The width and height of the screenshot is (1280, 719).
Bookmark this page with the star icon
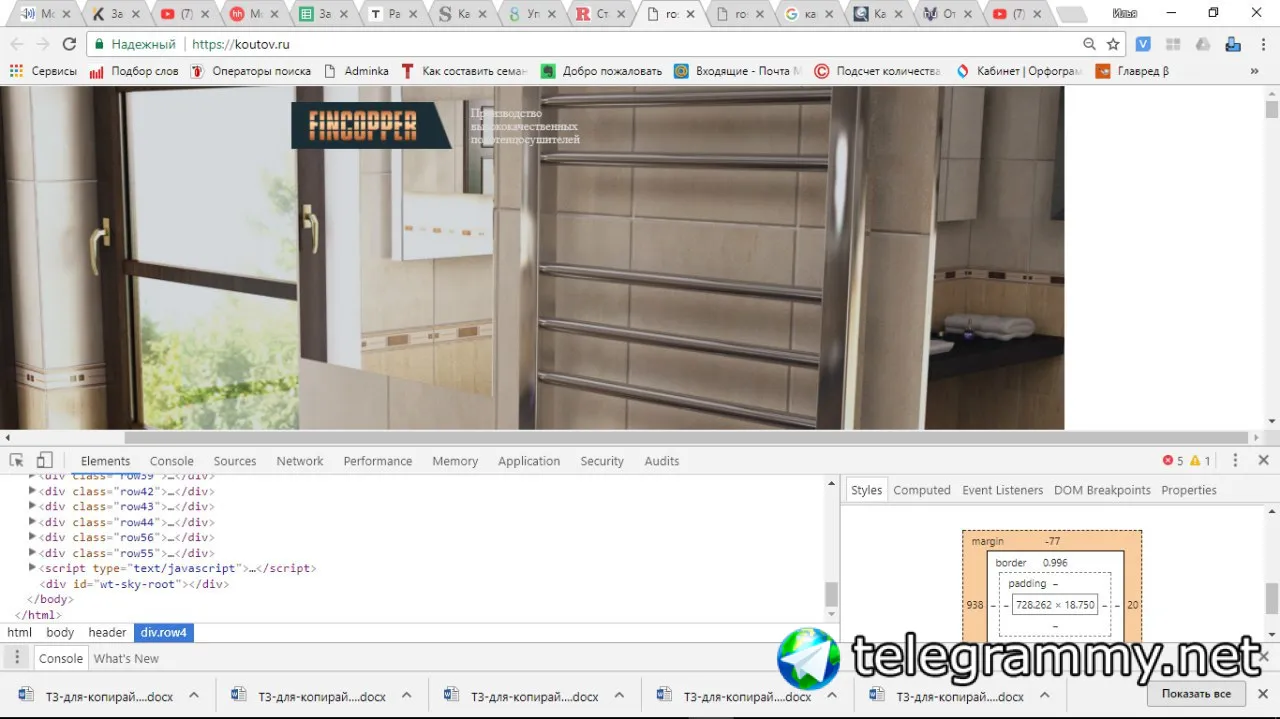pos(1113,44)
